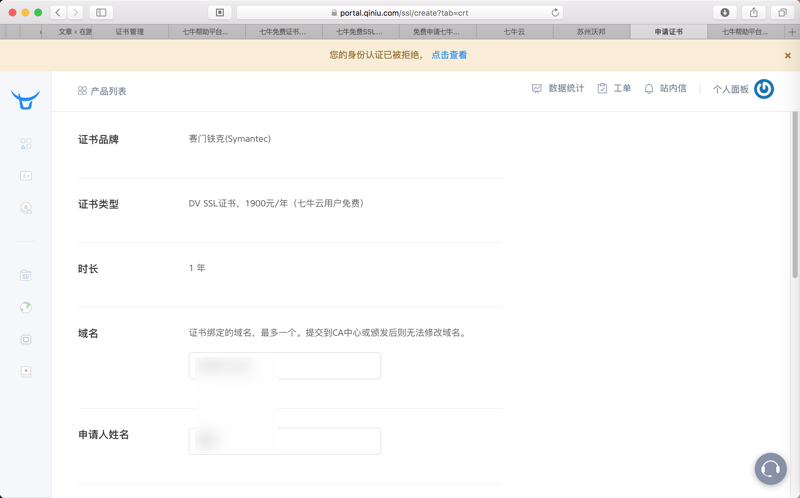Click the Safari share button
This screenshot has height=498, width=800.
754,12
